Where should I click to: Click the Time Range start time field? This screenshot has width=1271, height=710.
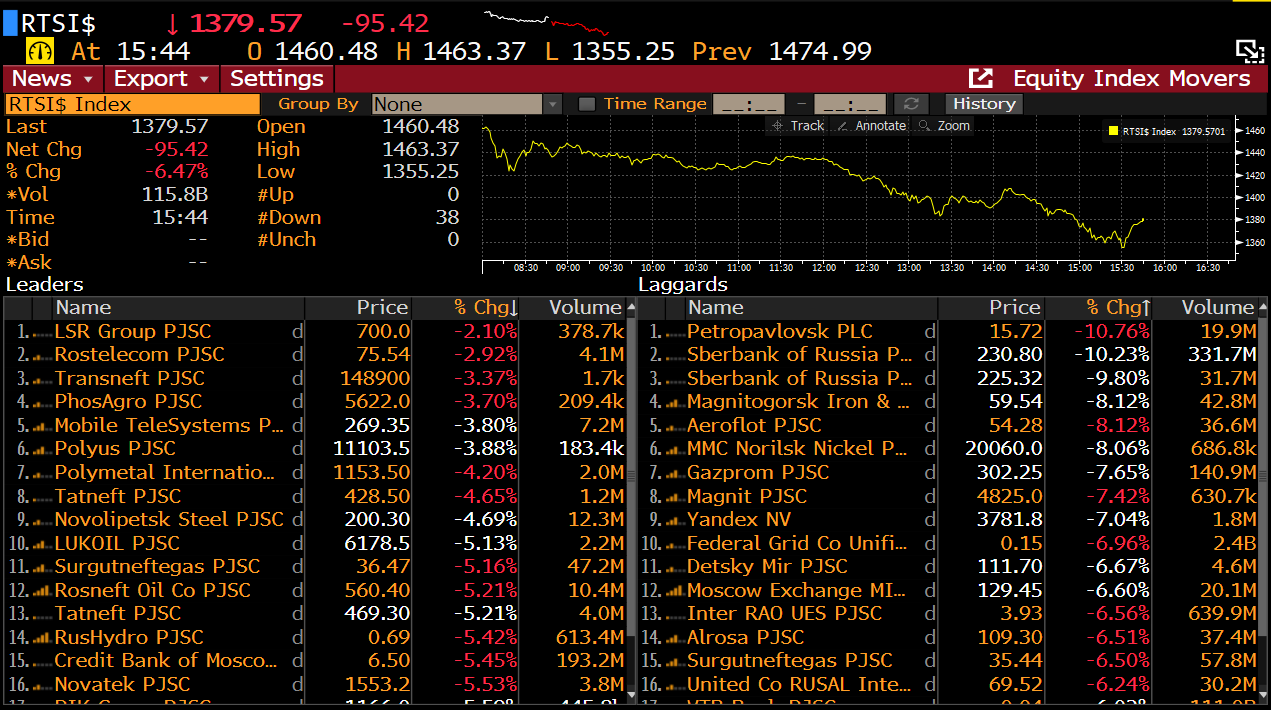[x=749, y=104]
